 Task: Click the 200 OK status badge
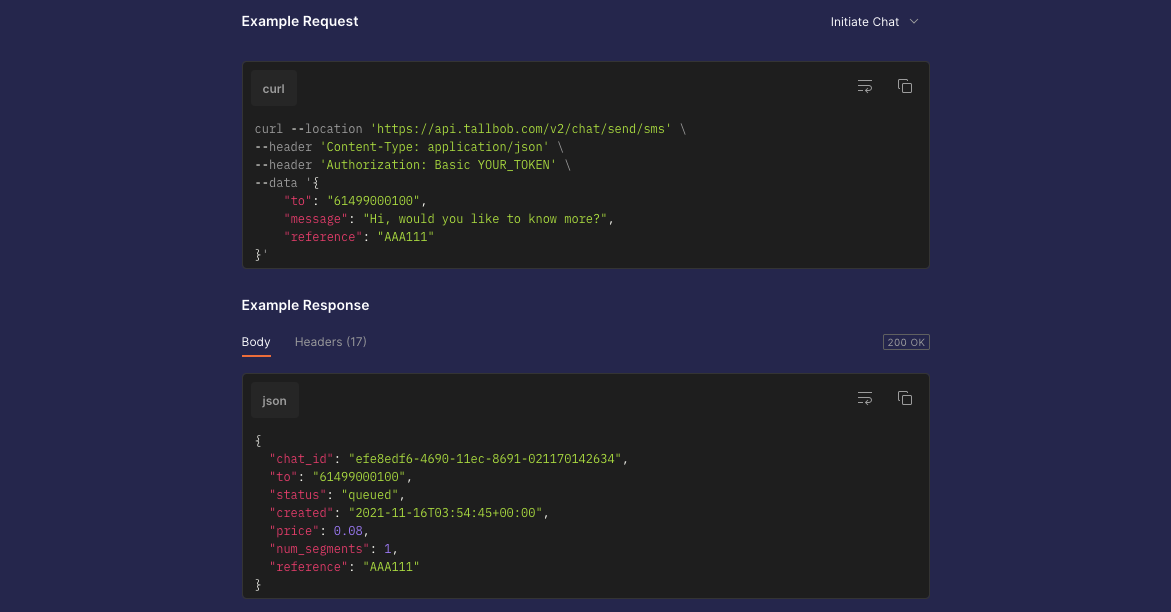pyautogui.click(x=906, y=342)
